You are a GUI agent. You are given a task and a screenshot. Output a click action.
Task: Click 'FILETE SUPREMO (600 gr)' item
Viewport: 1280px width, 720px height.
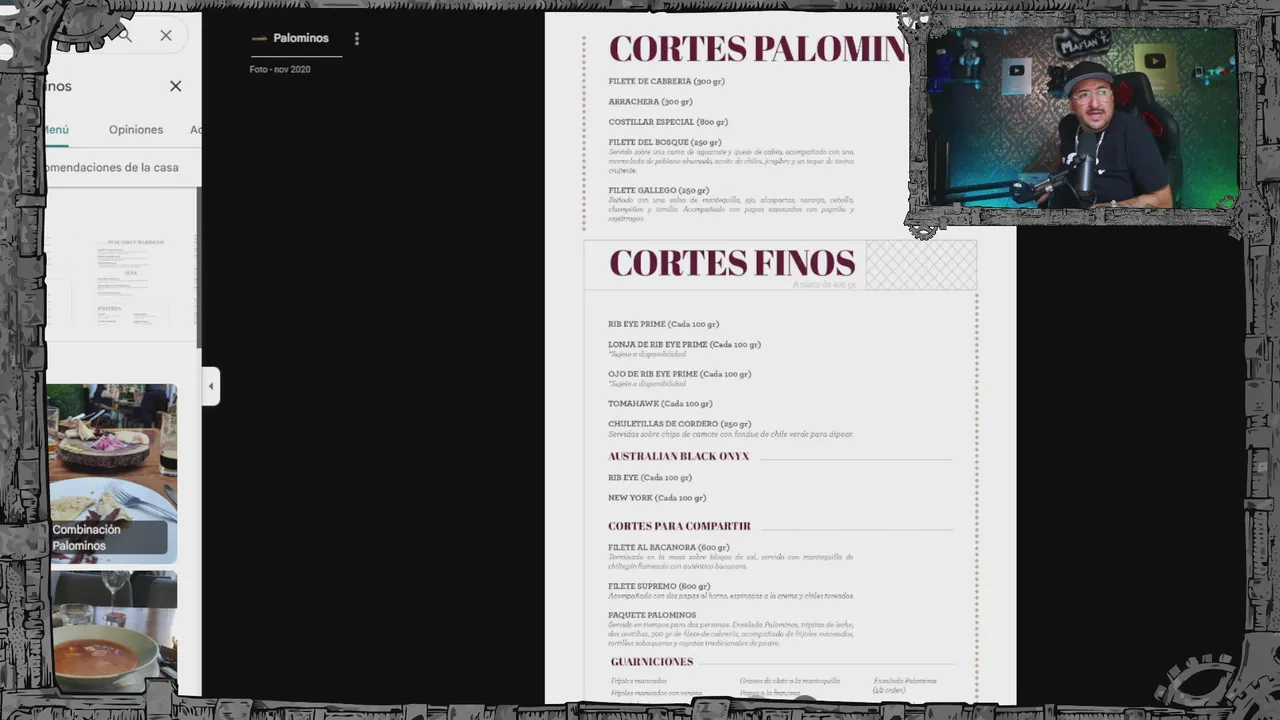coord(659,586)
